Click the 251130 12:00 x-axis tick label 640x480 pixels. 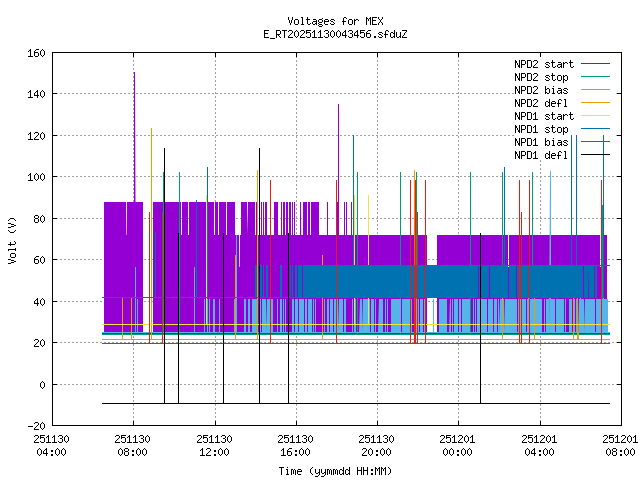214,445
